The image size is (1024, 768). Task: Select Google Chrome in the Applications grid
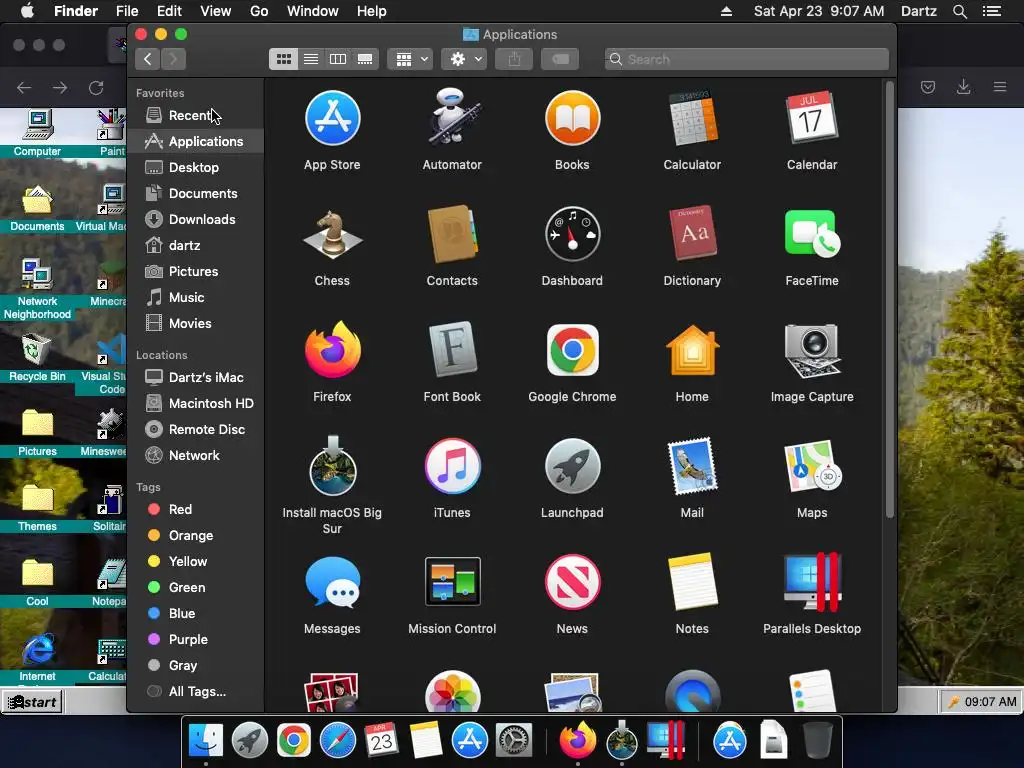point(572,350)
